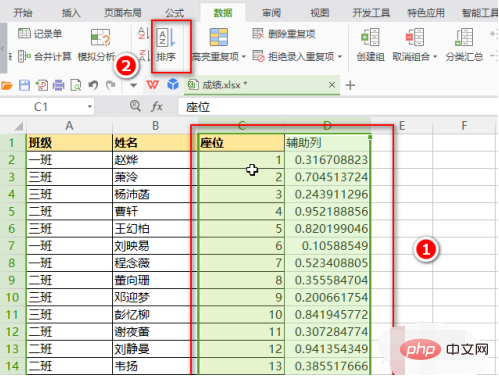
Task: Click the cell with value 0.952188856
Action: pyautogui.click(x=327, y=211)
